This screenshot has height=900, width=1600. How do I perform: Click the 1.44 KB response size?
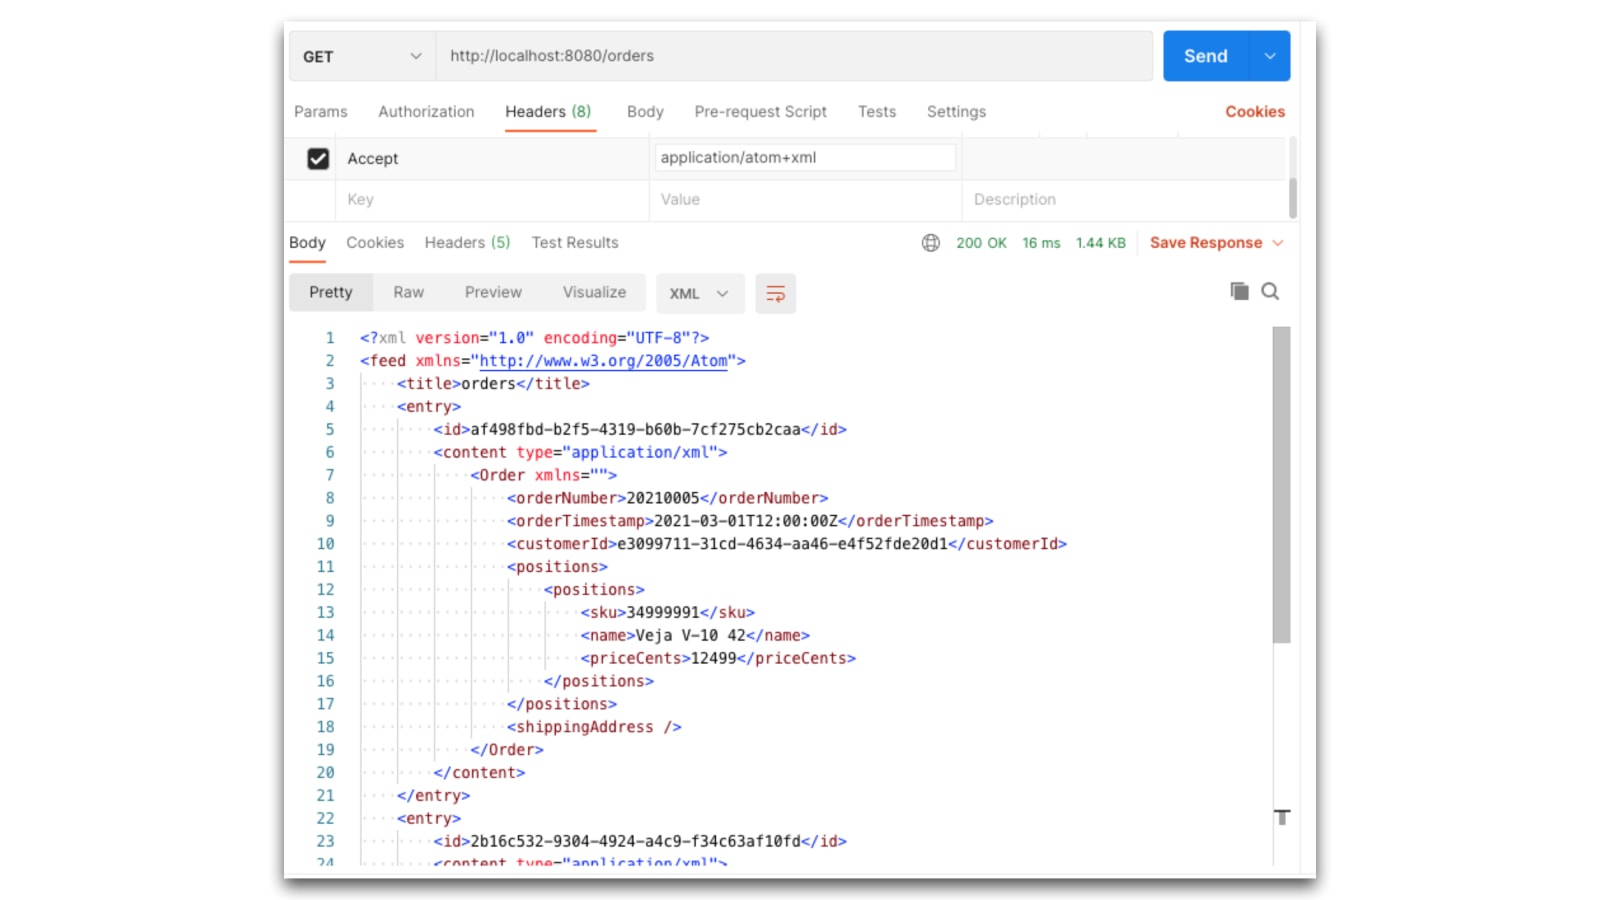point(1100,243)
